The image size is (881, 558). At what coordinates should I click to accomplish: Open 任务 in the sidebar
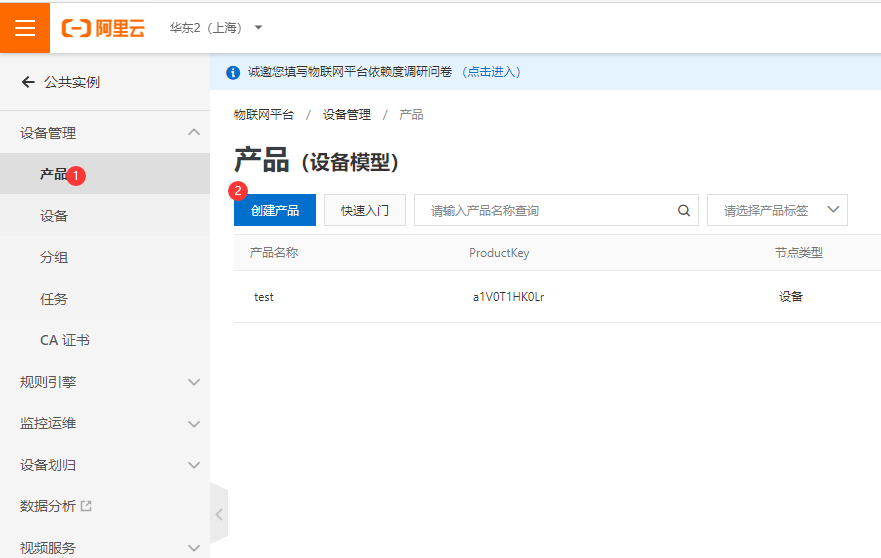(x=105, y=299)
